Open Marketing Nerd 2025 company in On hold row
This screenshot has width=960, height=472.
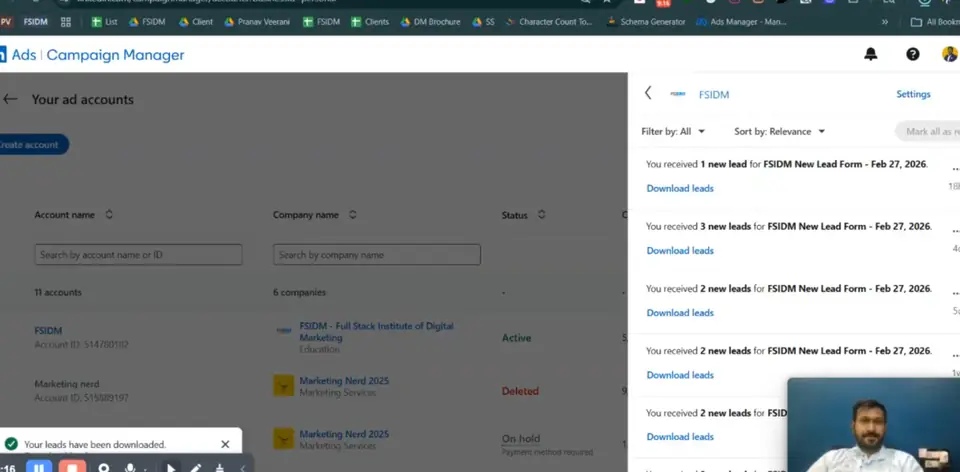coord(344,434)
